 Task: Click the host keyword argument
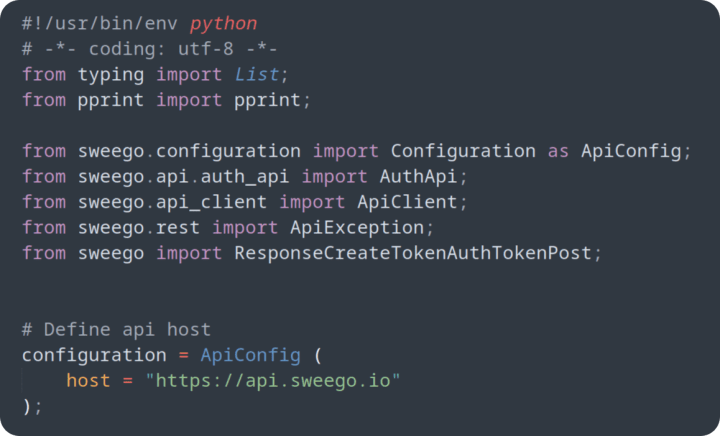(88, 380)
